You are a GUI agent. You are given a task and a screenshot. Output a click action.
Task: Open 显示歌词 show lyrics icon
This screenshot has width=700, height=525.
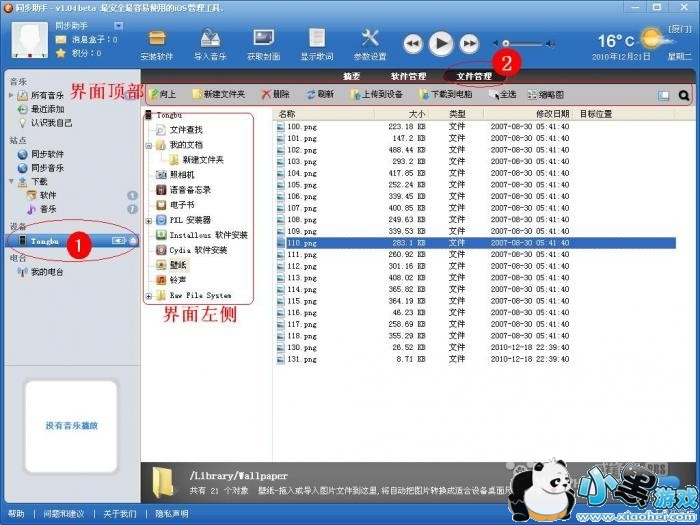(317, 45)
